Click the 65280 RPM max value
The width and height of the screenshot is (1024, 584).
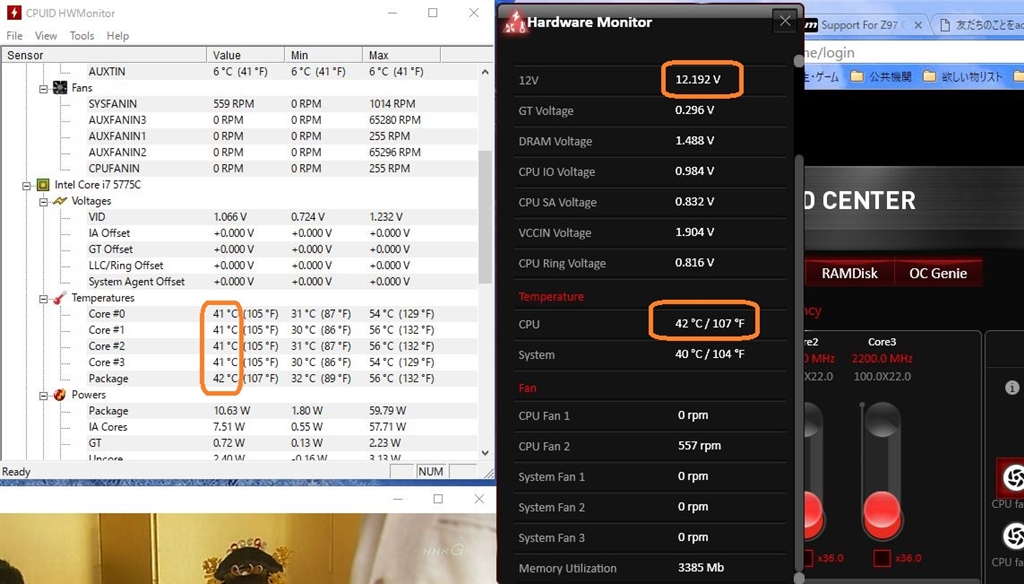[394, 120]
